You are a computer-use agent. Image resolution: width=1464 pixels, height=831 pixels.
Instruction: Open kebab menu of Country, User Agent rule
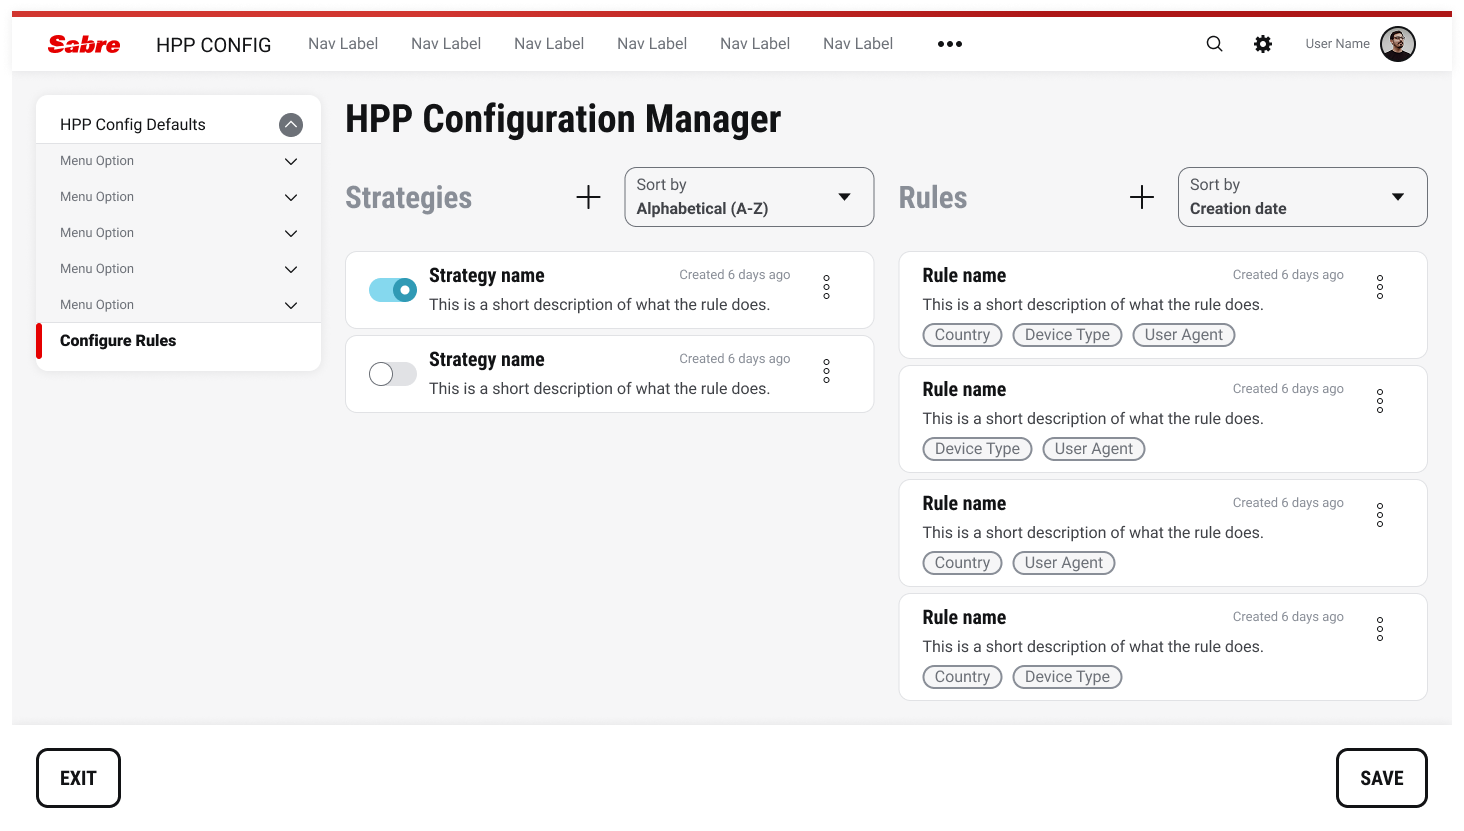pos(1380,515)
